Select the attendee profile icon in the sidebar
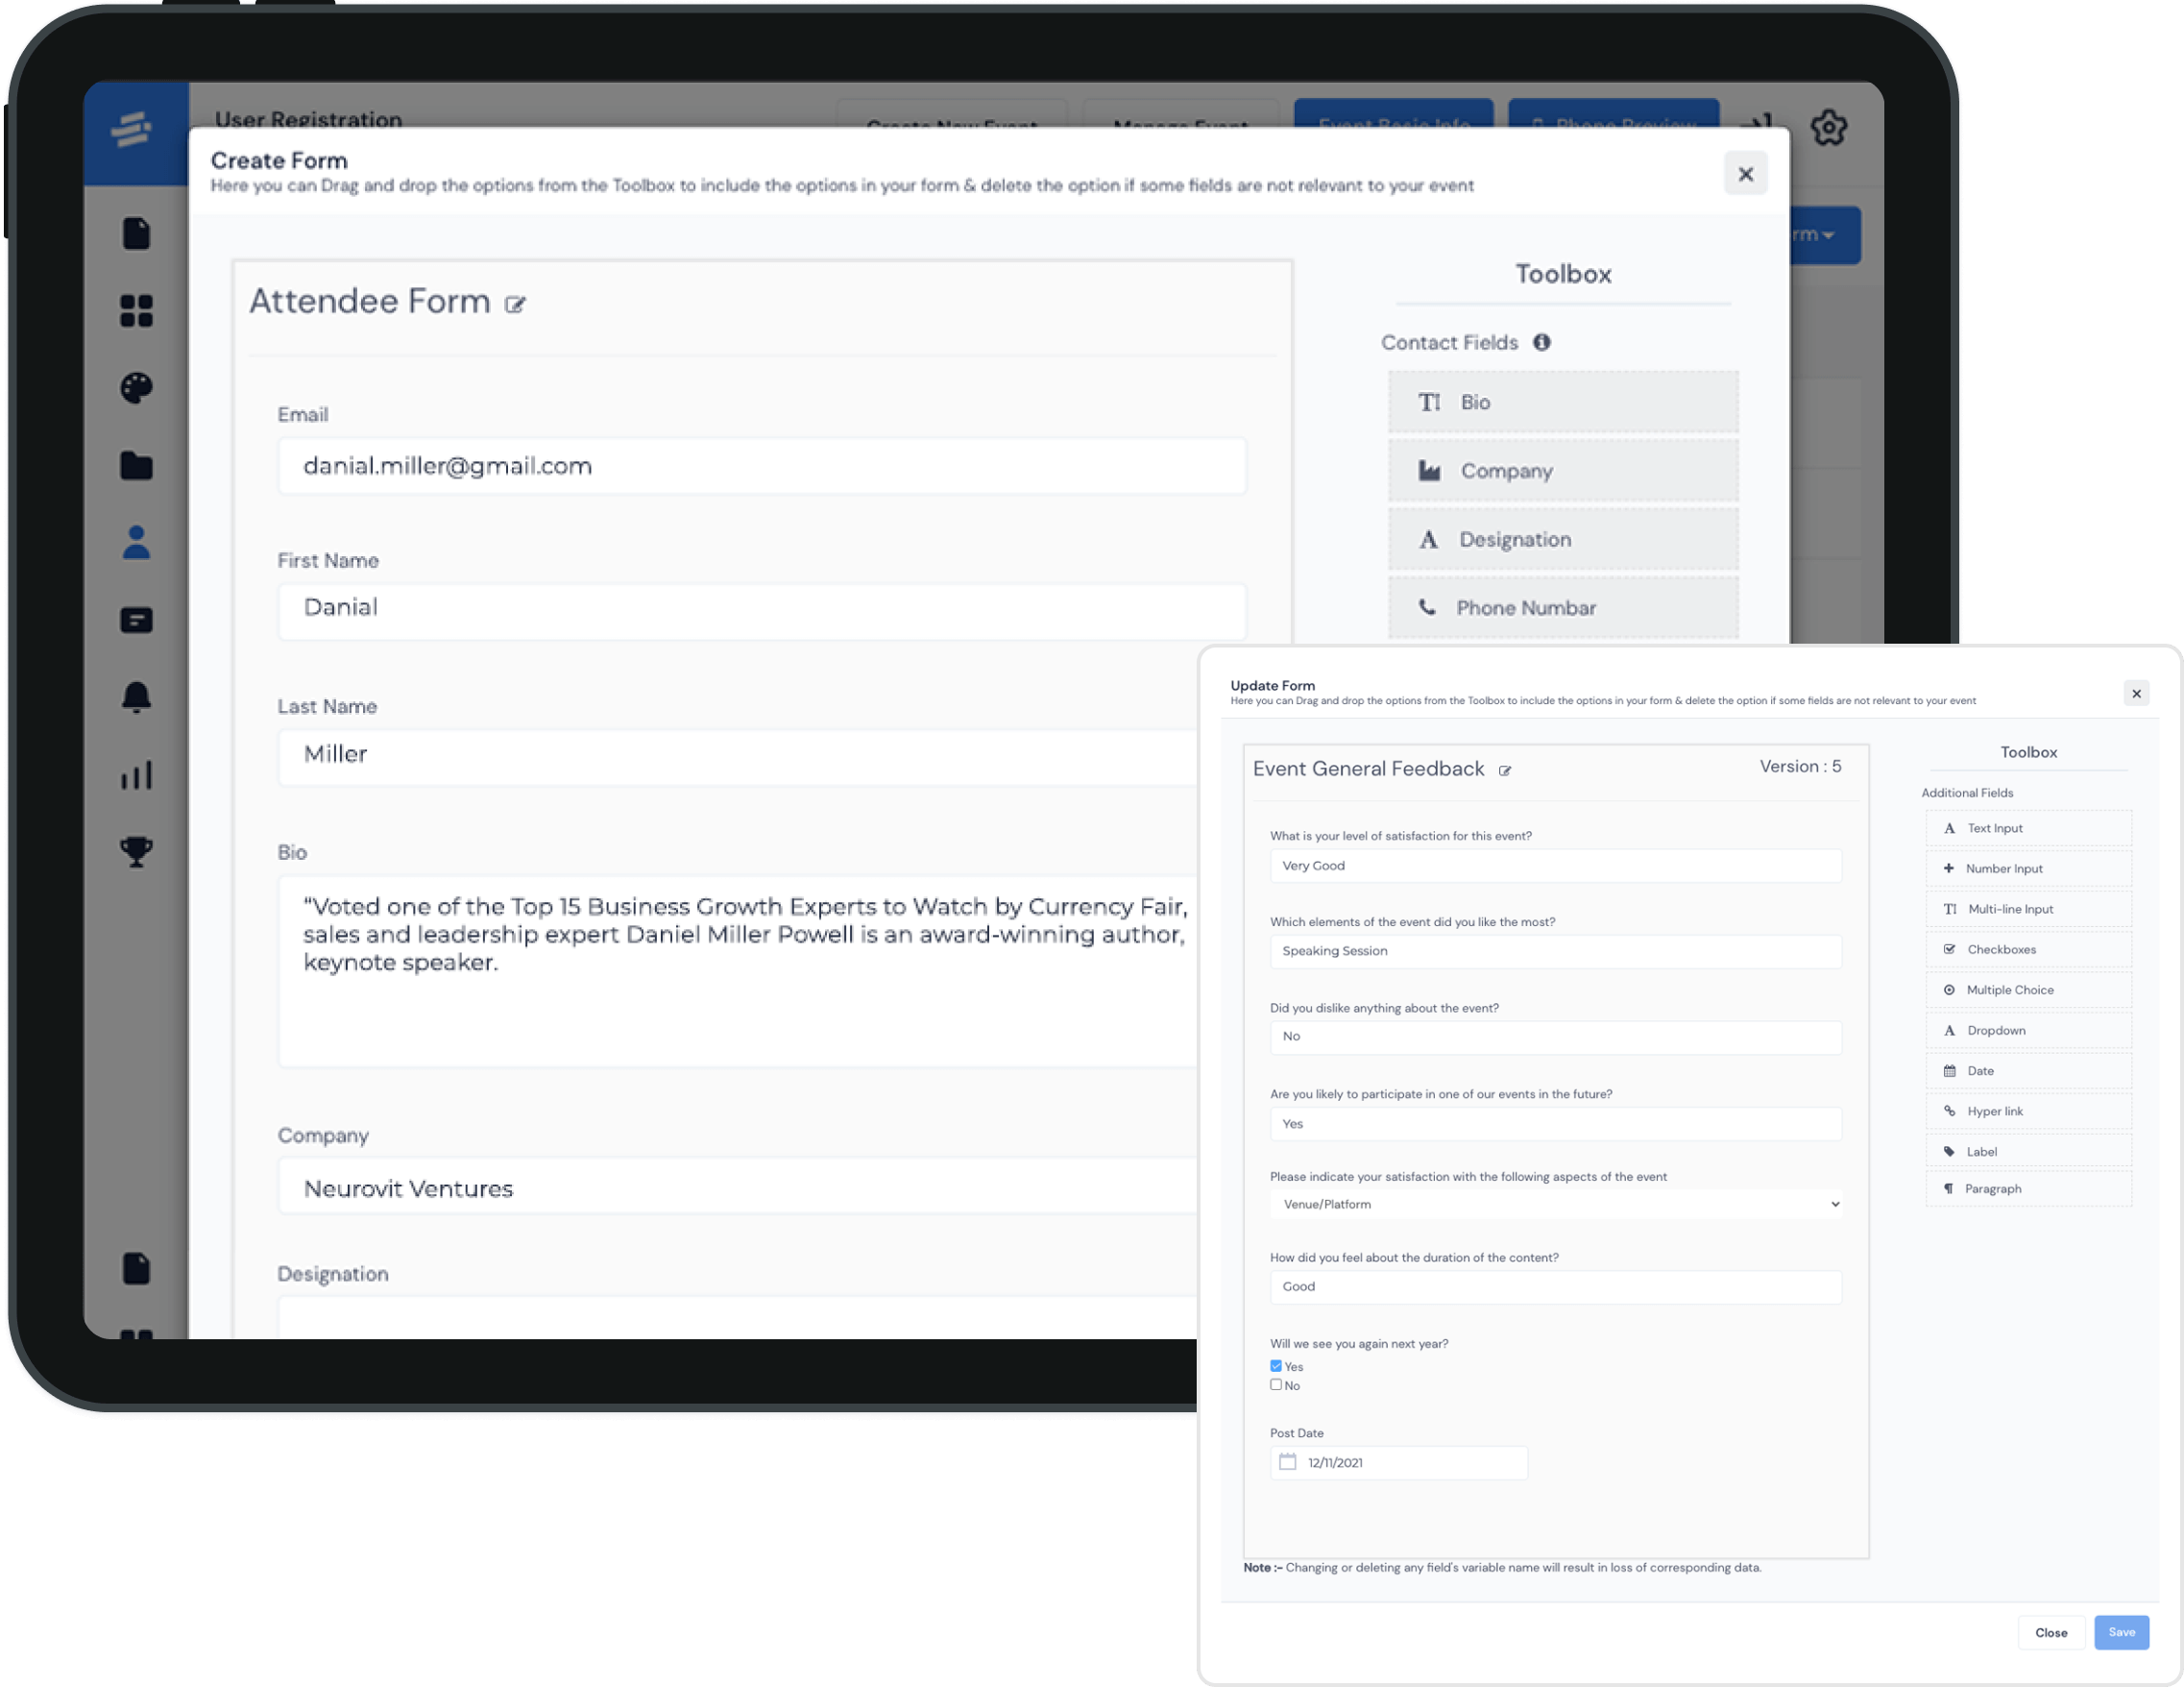This screenshot has height=1687, width=2184. [136, 542]
